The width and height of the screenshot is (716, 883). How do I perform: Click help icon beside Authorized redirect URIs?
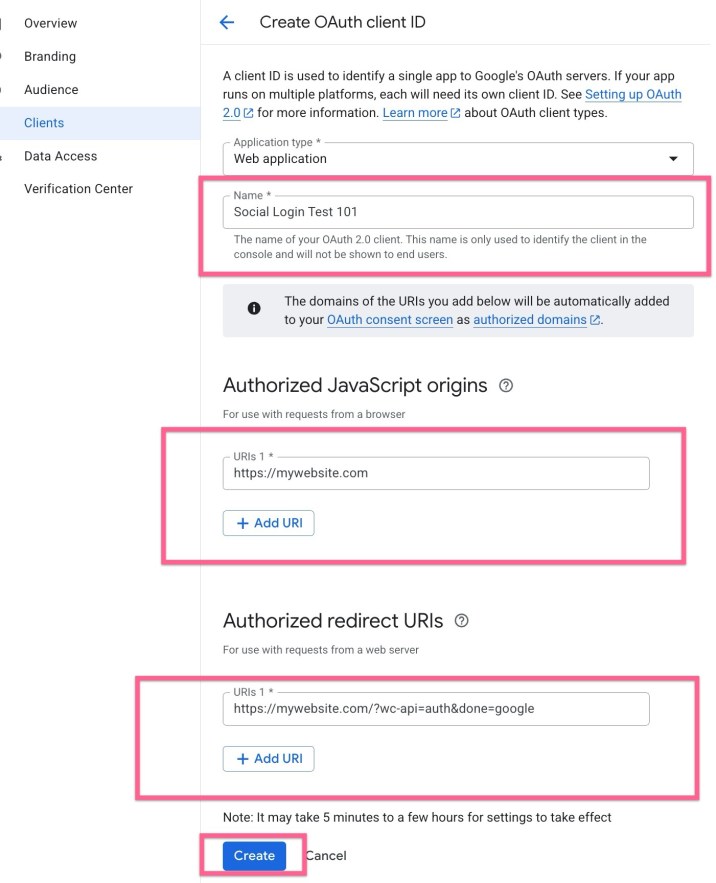tap(461, 621)
